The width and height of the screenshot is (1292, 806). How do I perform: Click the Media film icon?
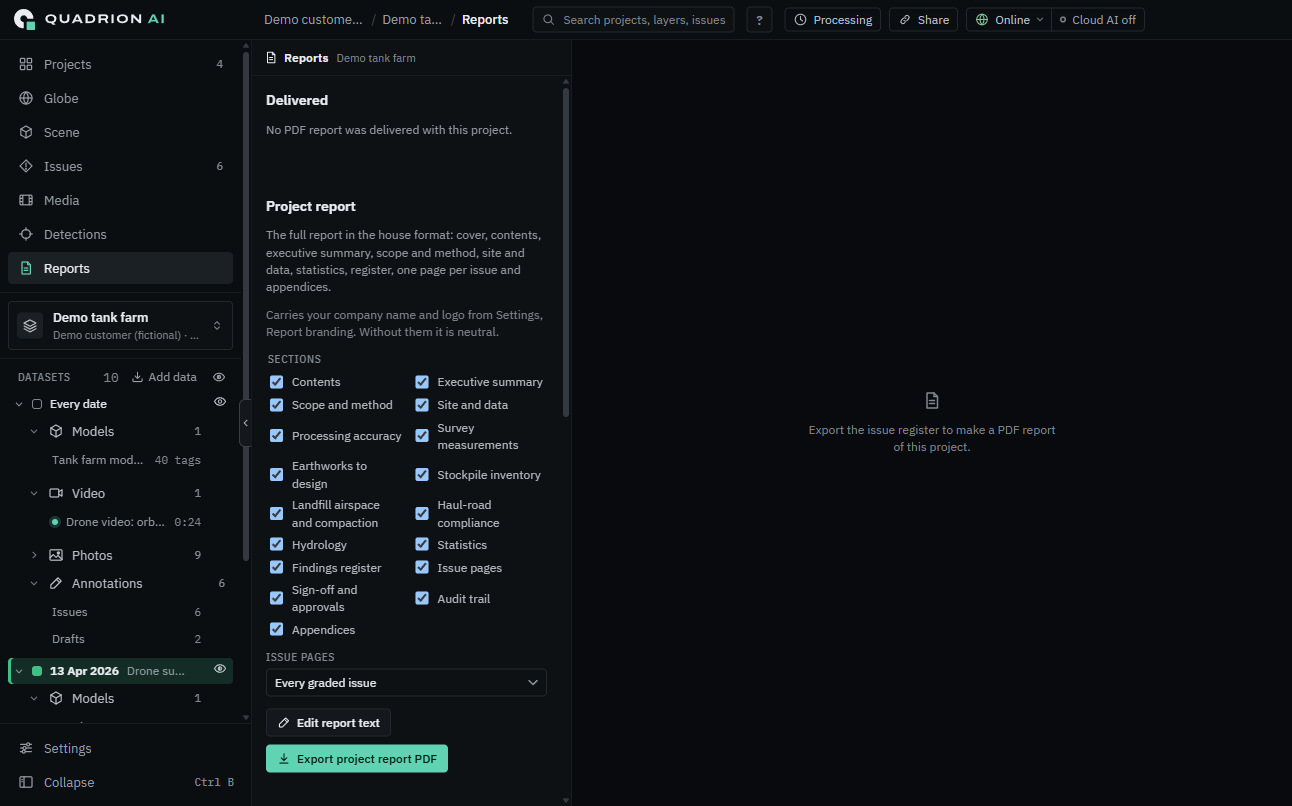pyautogui.click(x=26, y=200)
